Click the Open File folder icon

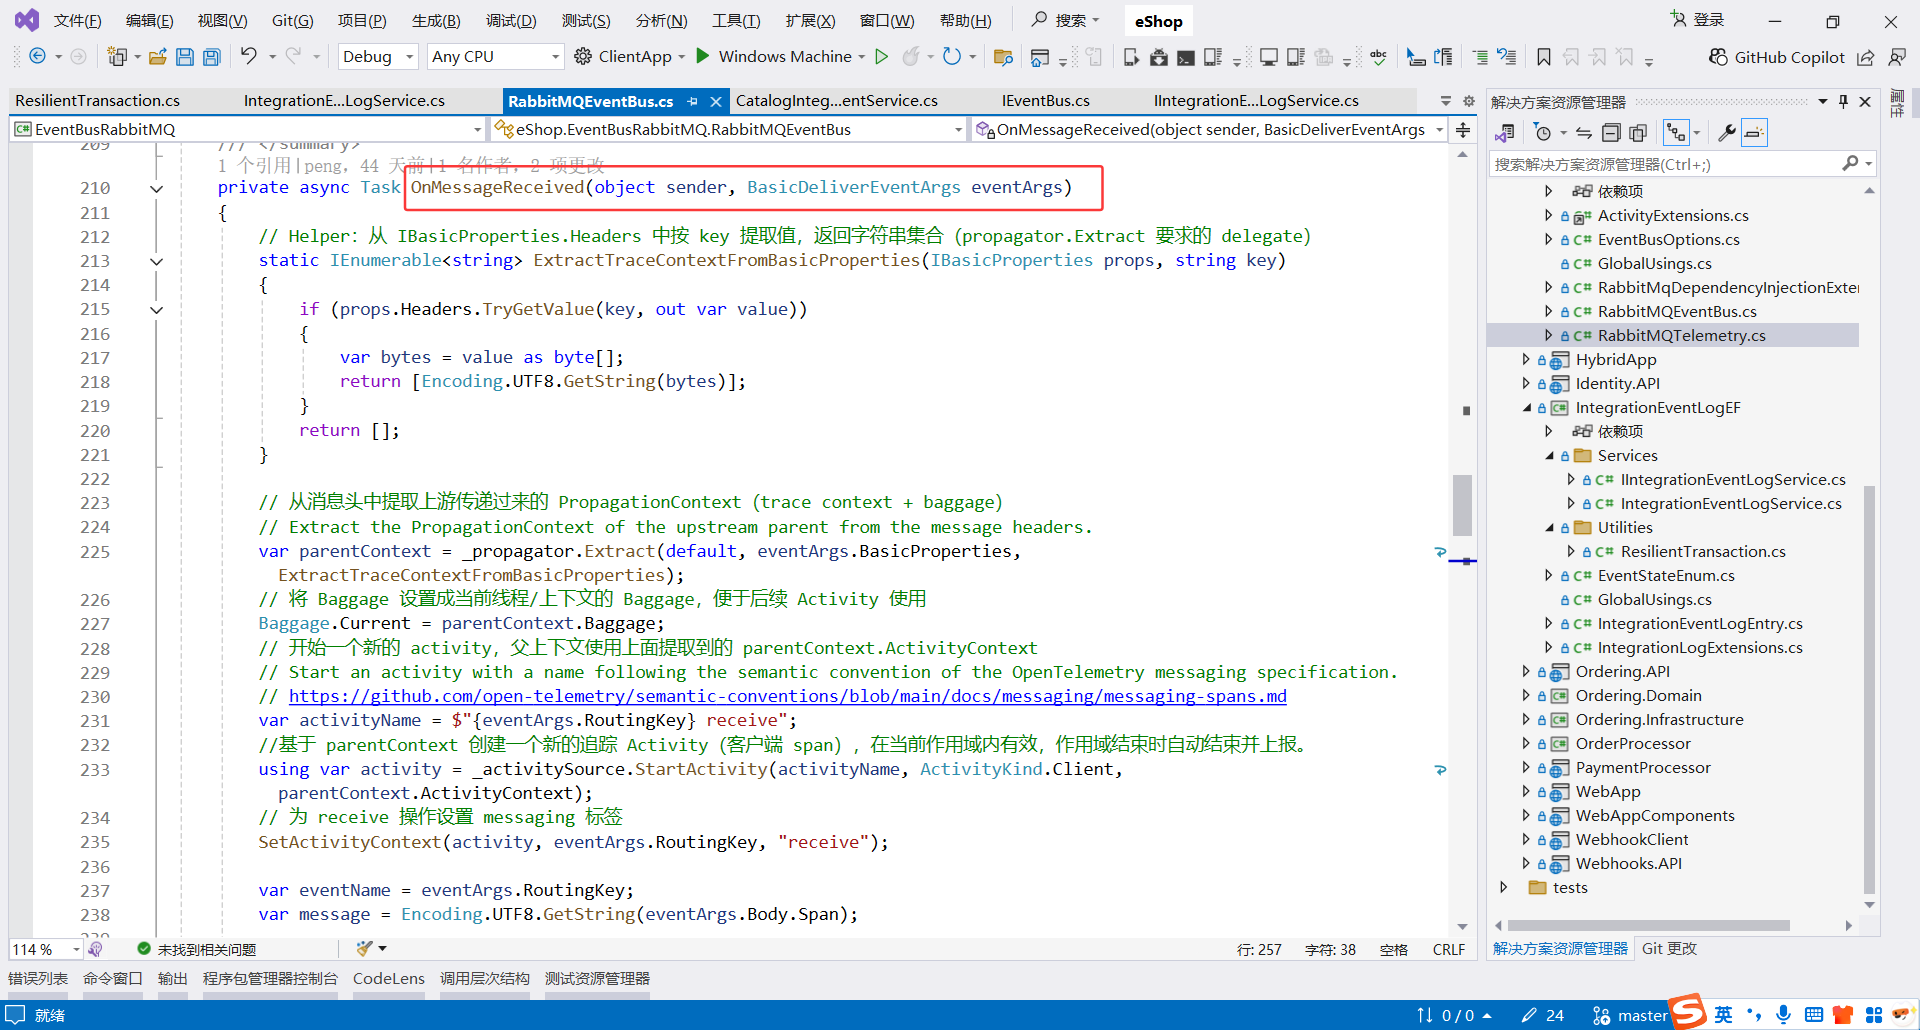pos(158,57)
